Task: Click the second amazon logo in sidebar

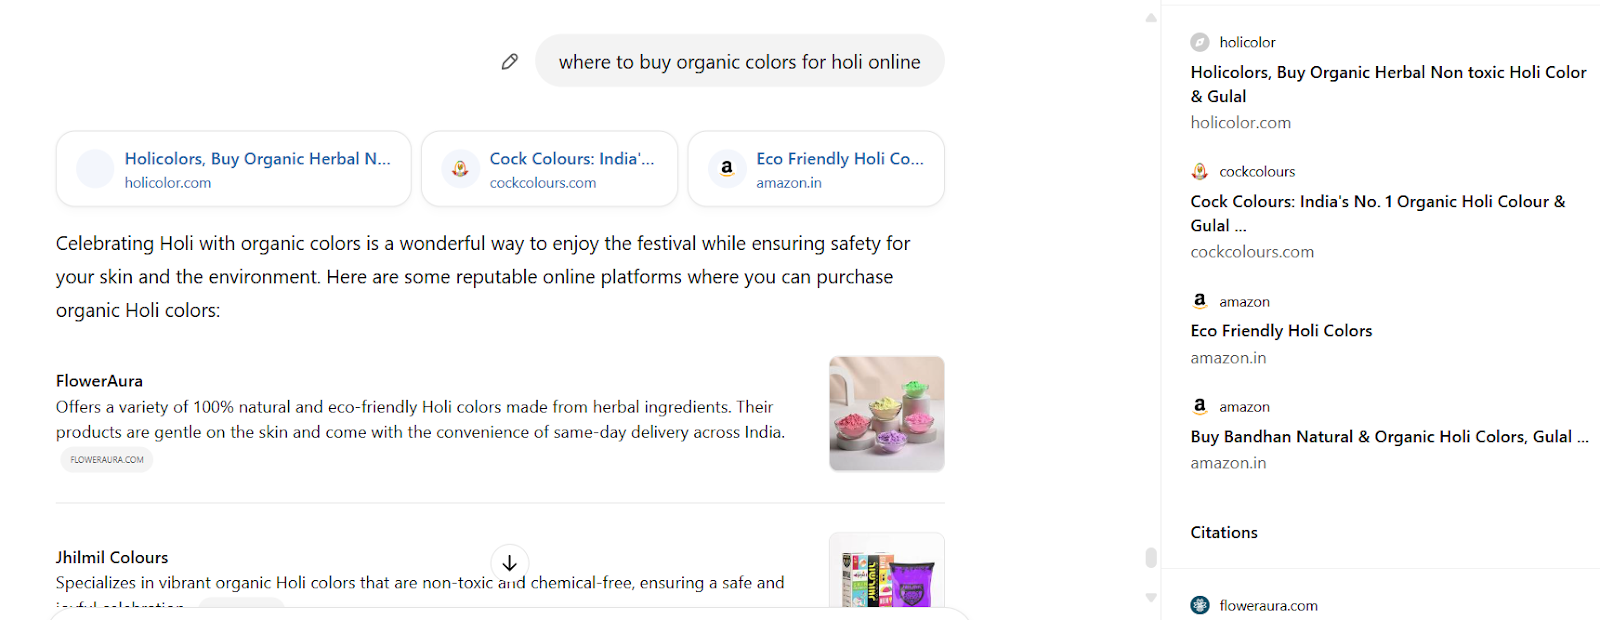Action: click(1200, 406)
